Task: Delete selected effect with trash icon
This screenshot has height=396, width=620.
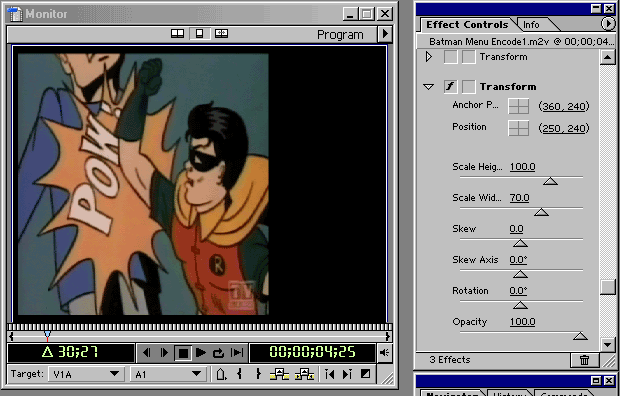Action: pyautogui.click(x=584, y=360)
